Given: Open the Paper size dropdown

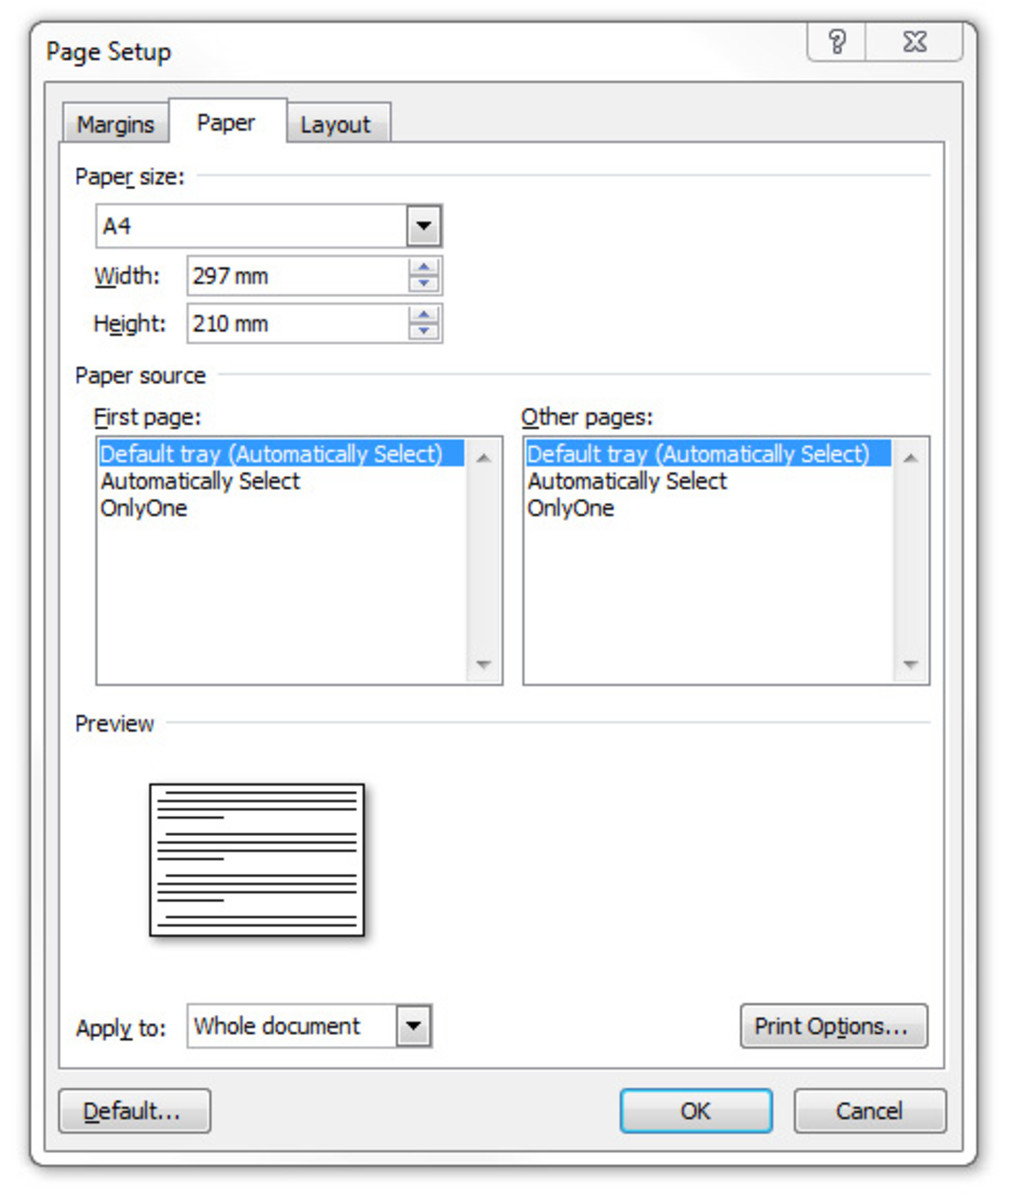Looking at the screenshot, I should (x=424, y=226).
